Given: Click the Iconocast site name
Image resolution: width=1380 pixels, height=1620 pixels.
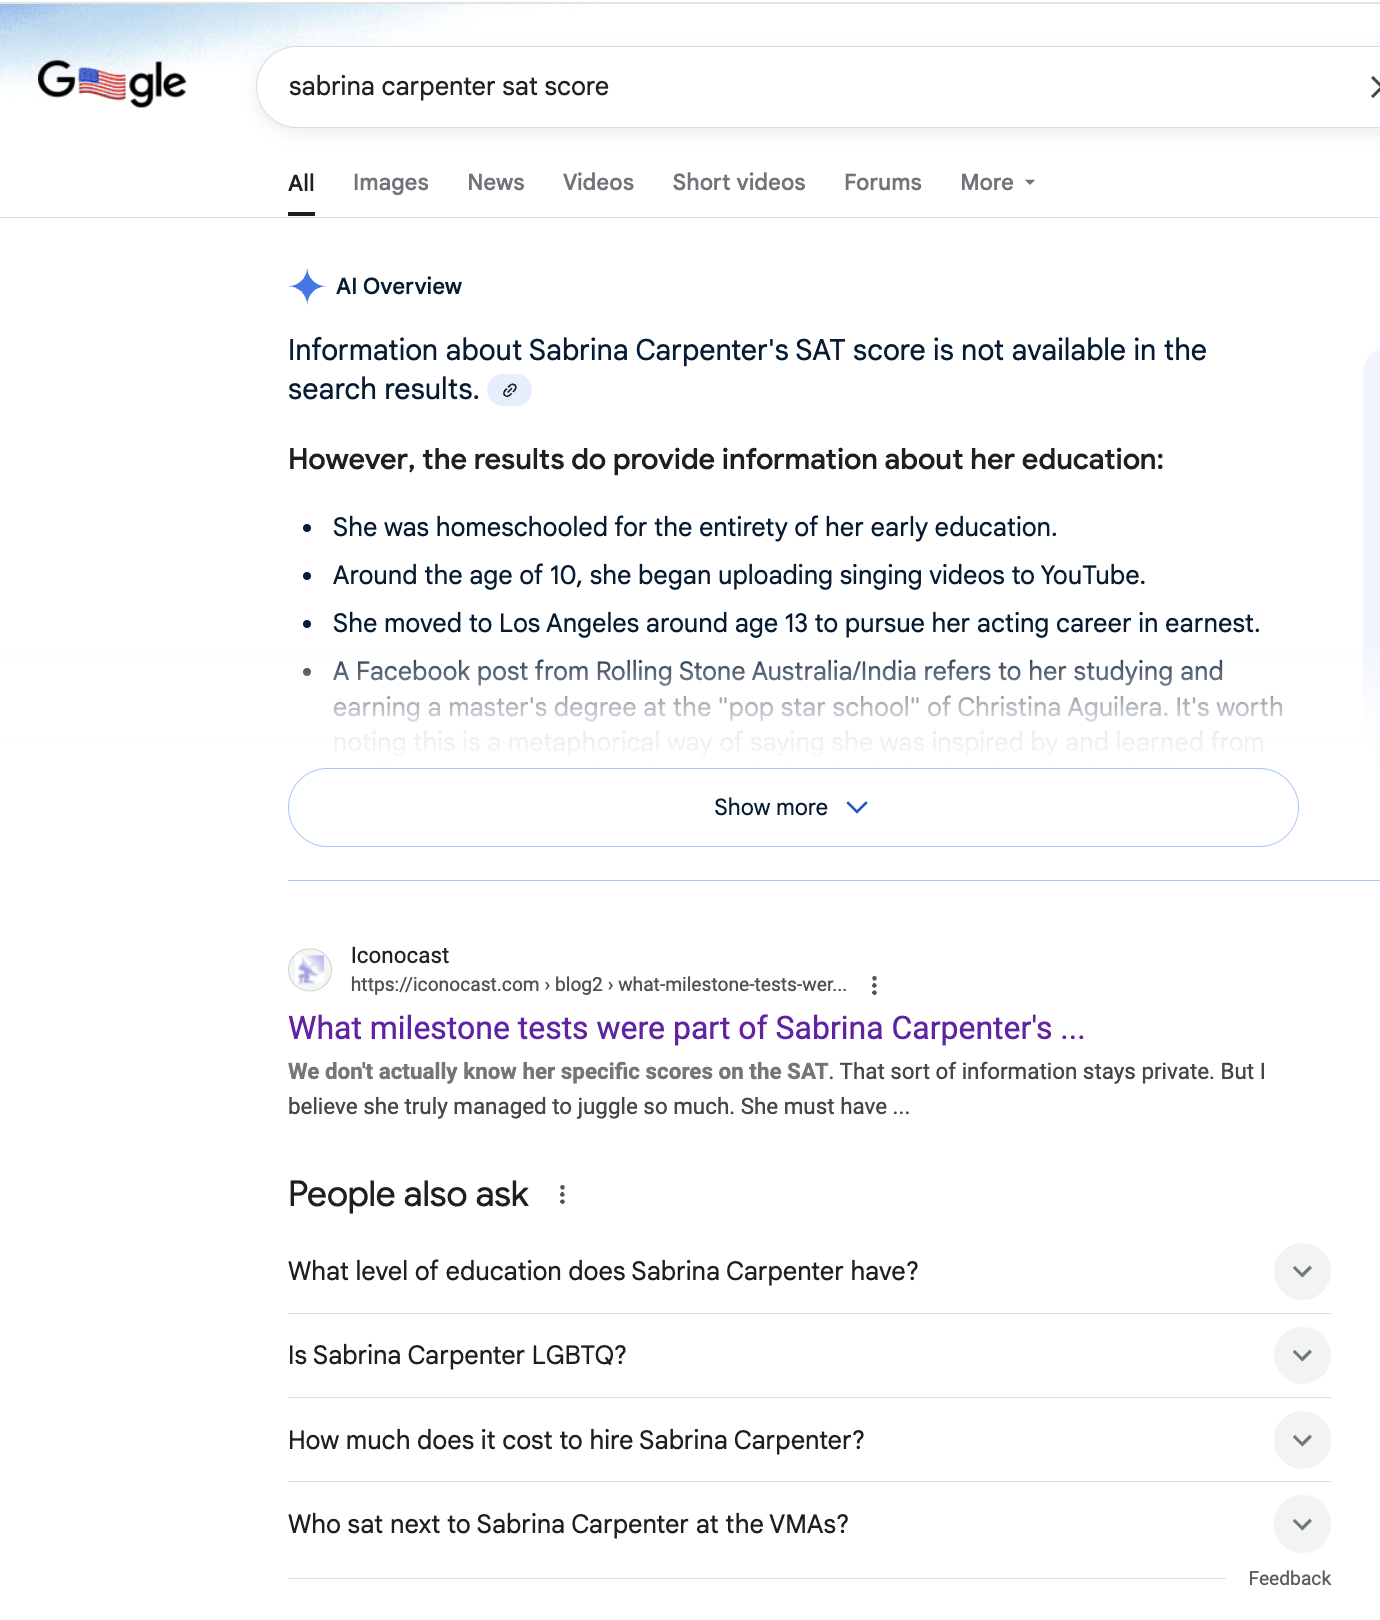Looking at the screenshot, I should [400, 956].
